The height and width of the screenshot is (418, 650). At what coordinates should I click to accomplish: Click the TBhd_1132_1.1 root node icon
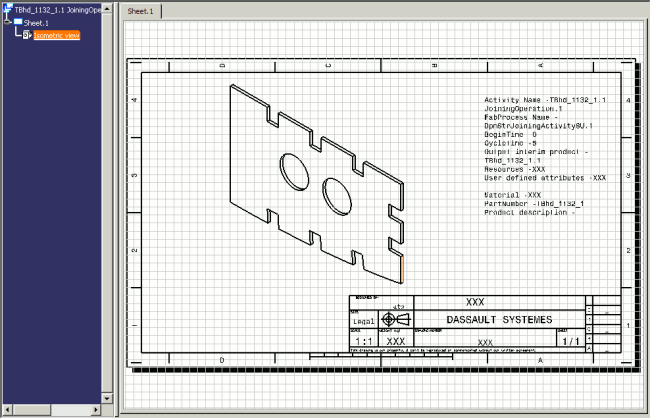[x=7, y=8]
